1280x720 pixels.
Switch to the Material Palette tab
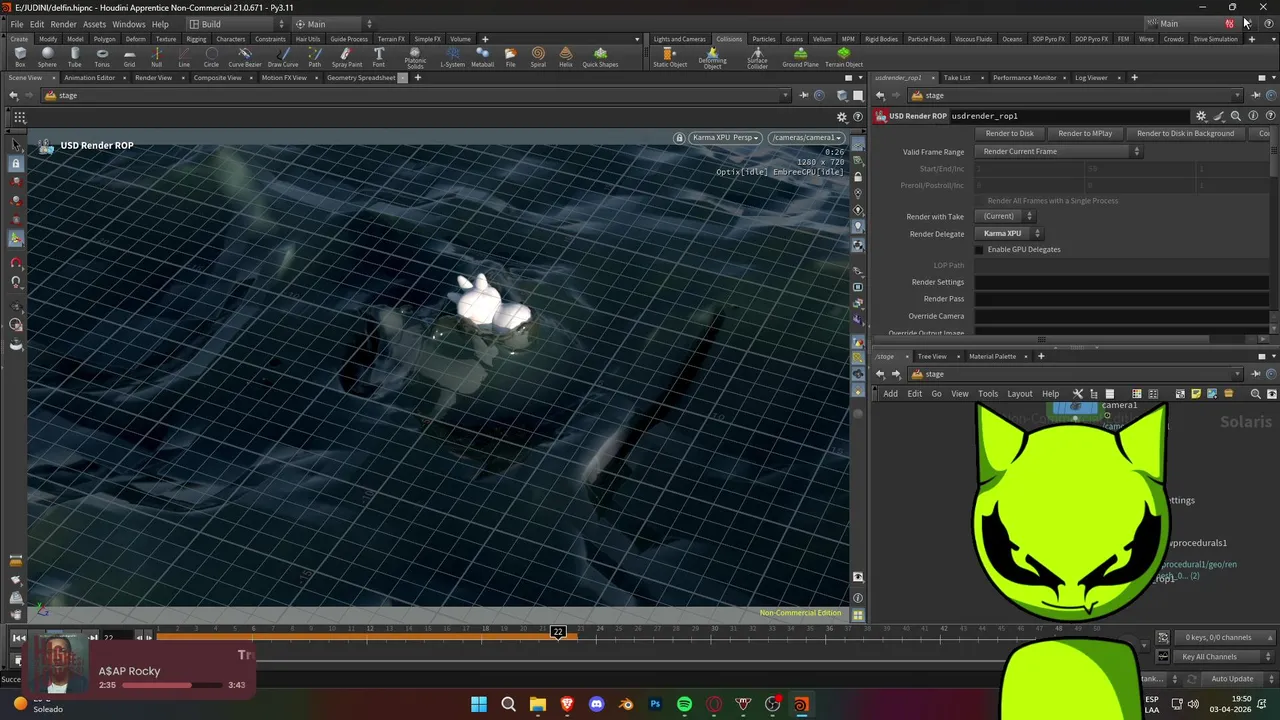[x=992, y=356]
